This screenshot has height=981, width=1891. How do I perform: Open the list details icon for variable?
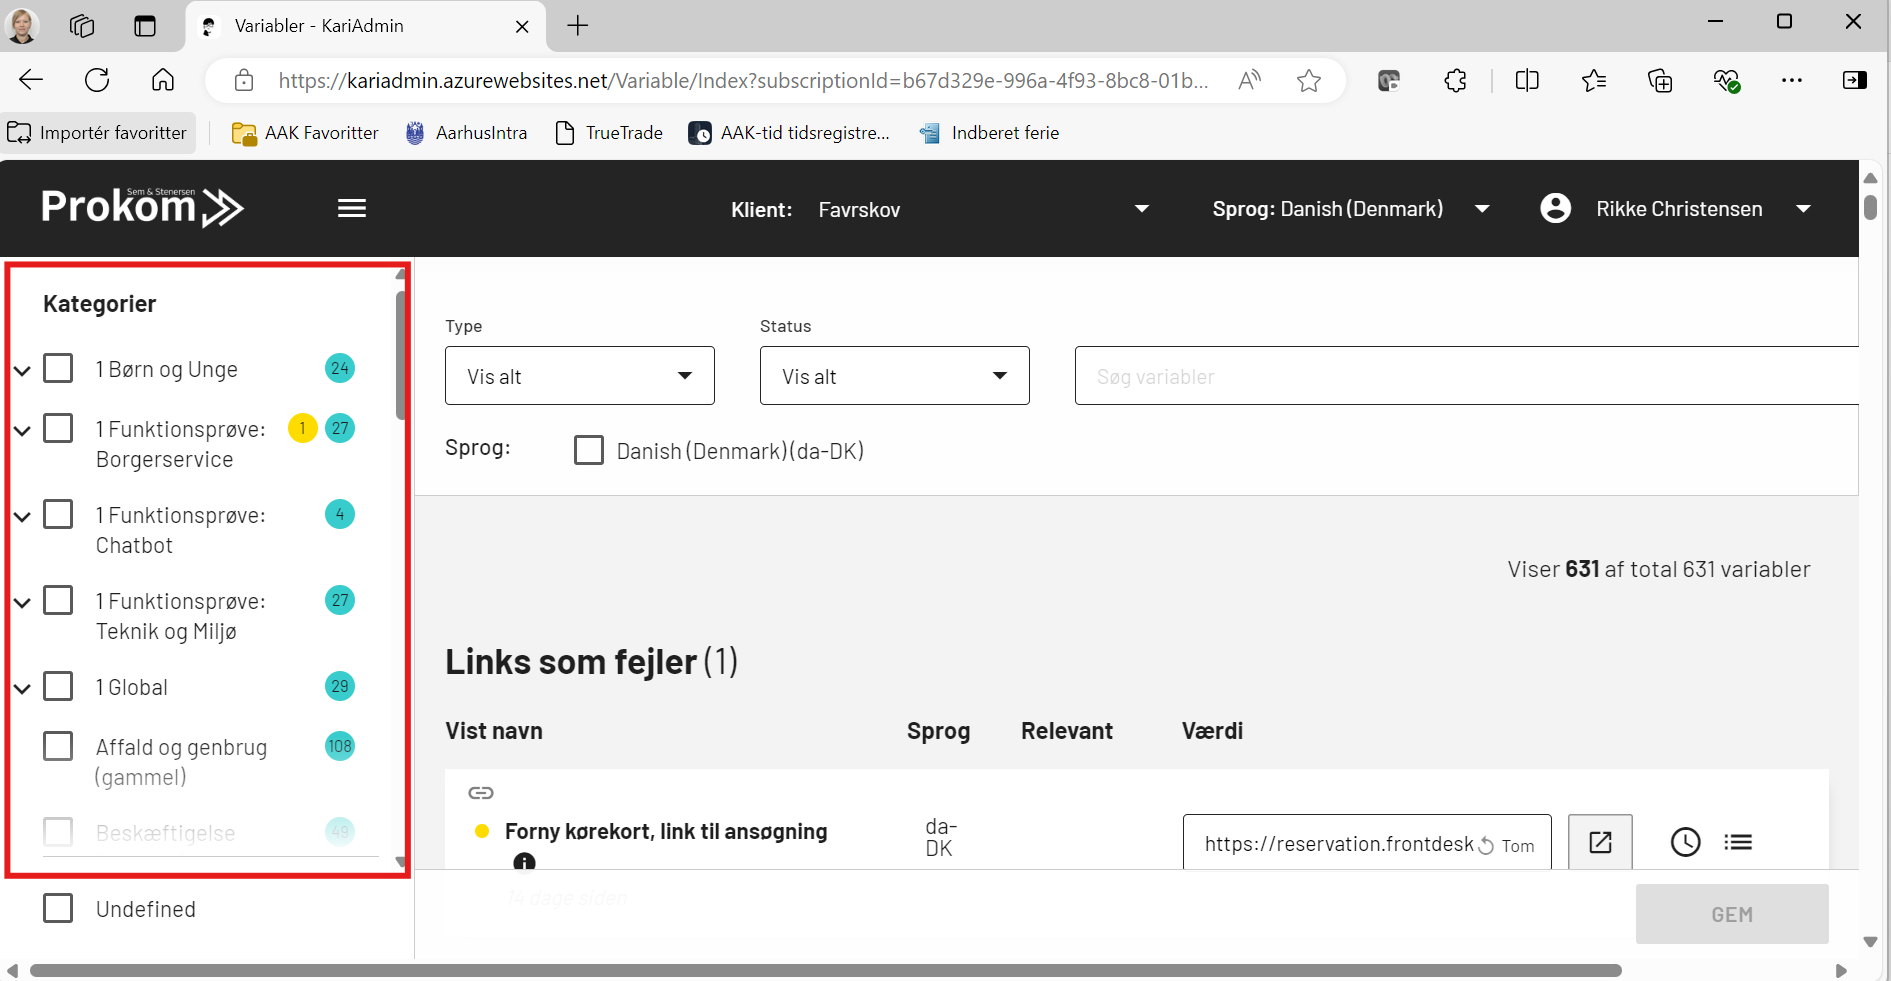click(x=1738, y=842)
